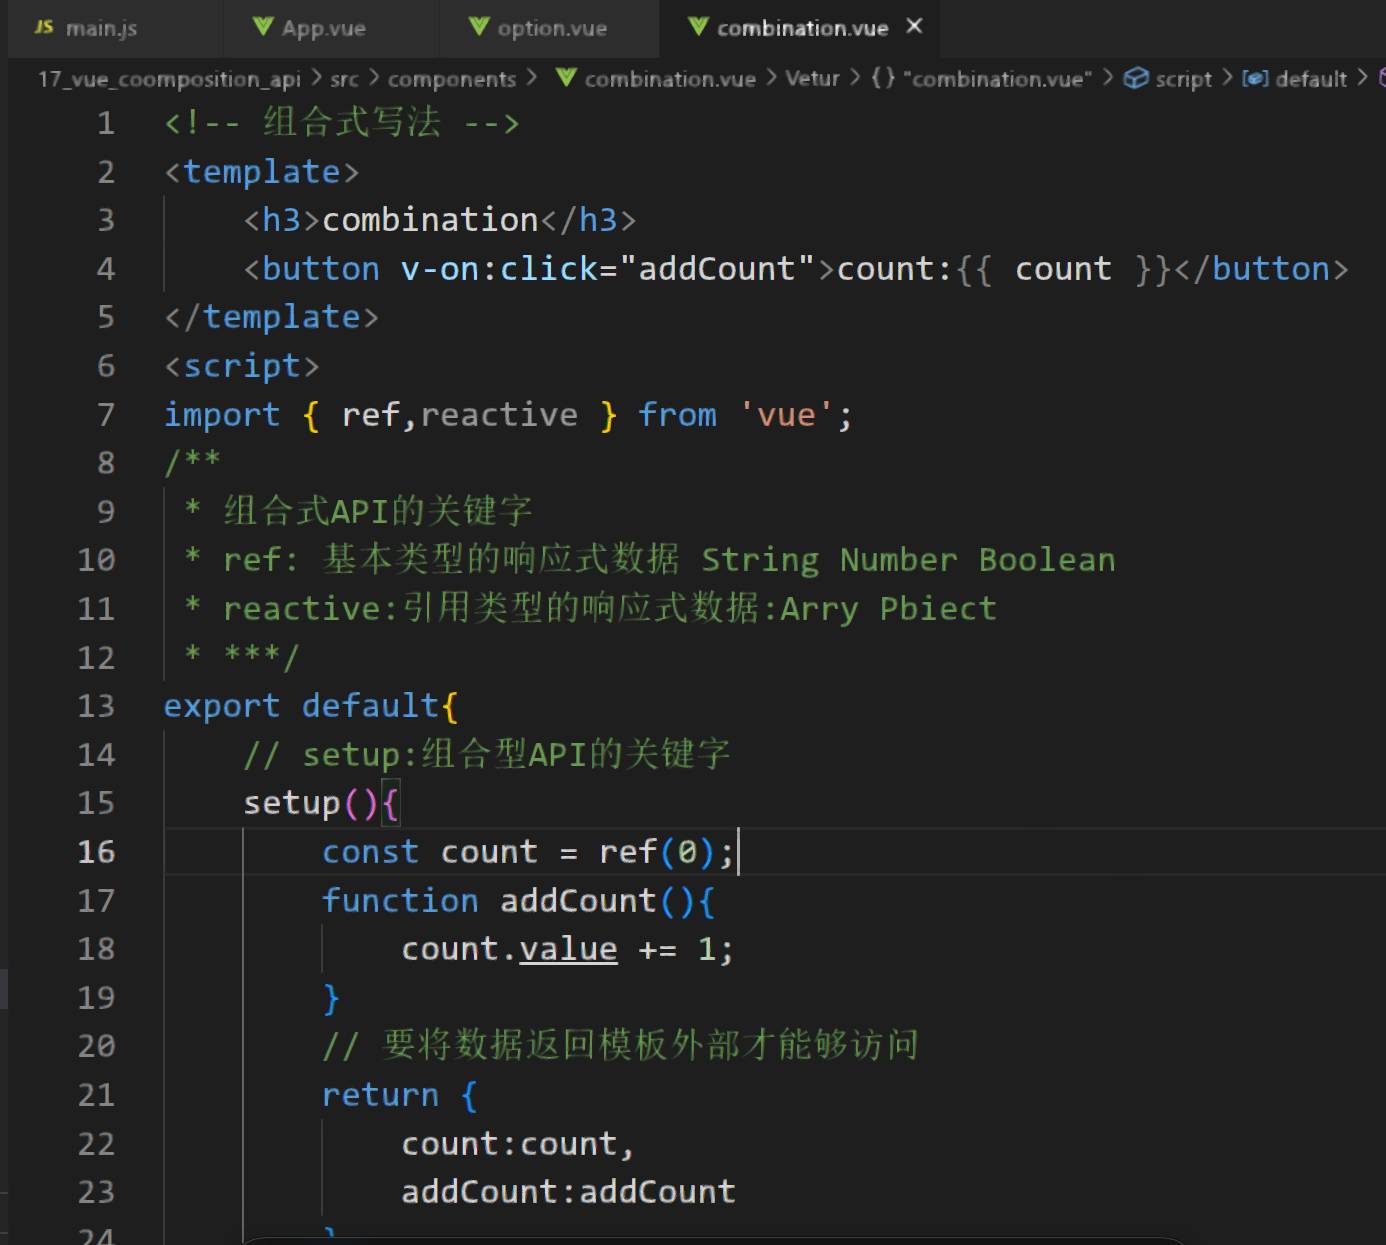Click ref(0) on line 16
Image resolution: width=1386 pixels, height=1245 pixels.
[x=657, y=852]
